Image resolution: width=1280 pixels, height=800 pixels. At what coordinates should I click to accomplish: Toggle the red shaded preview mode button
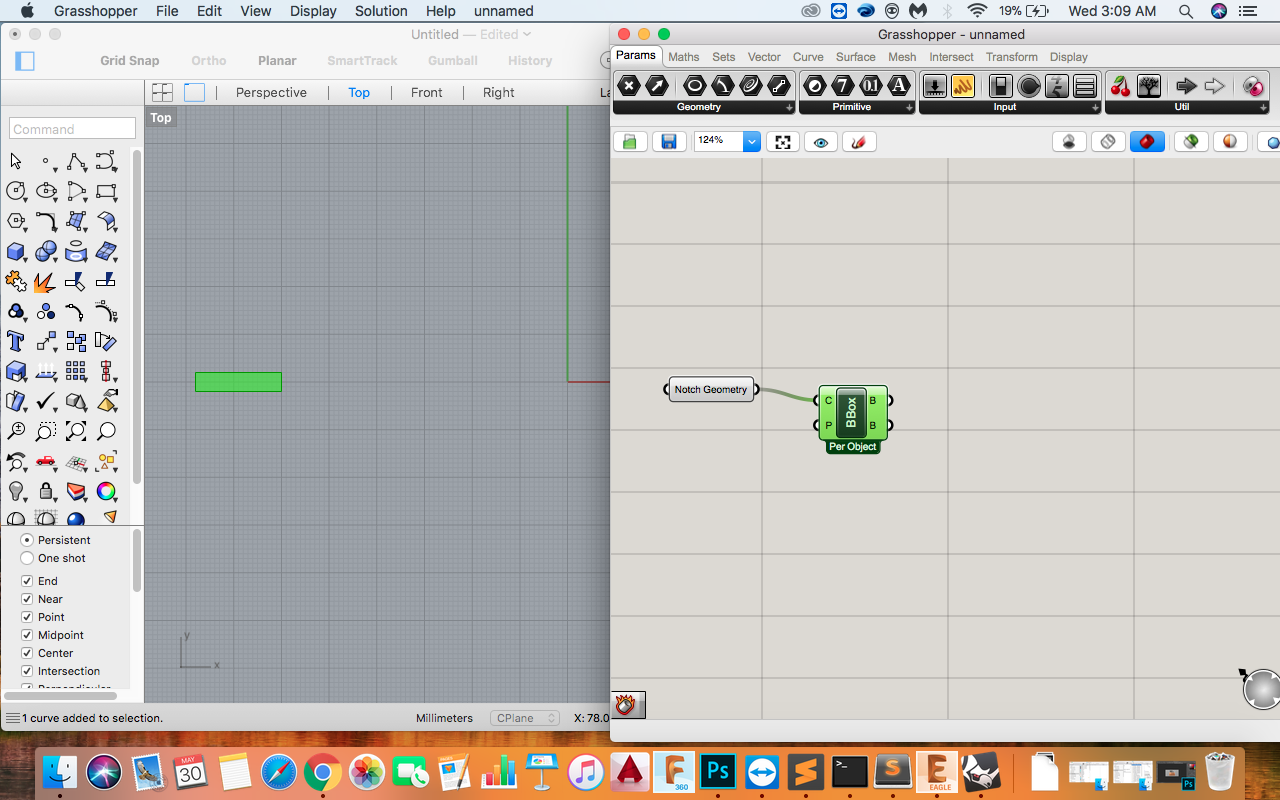coord(1147,142)
